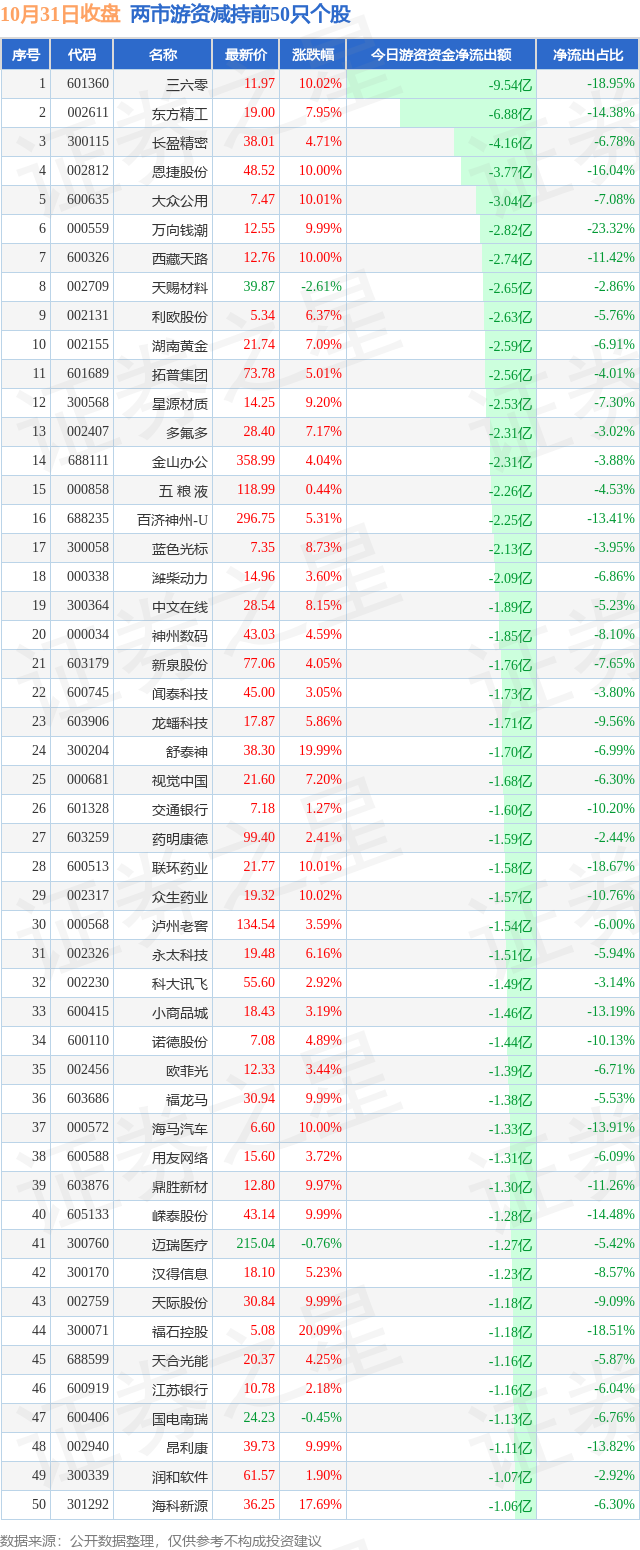The width and height of the screenshot is (640, 1550).
Task: Select the title text 两市游资减持前50只个股
Action: coord(240,15)
